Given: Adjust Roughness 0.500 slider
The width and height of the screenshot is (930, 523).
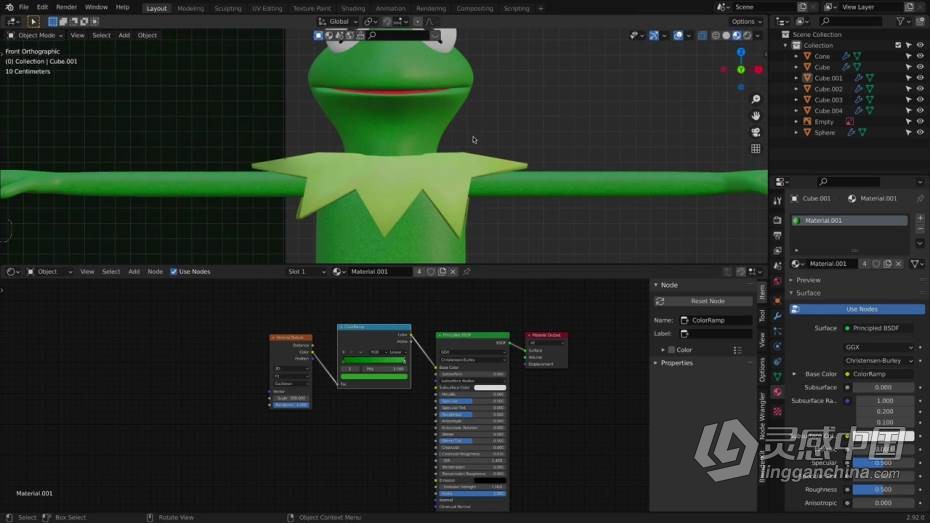Looking at the screenshot, I should pos(883,490).
